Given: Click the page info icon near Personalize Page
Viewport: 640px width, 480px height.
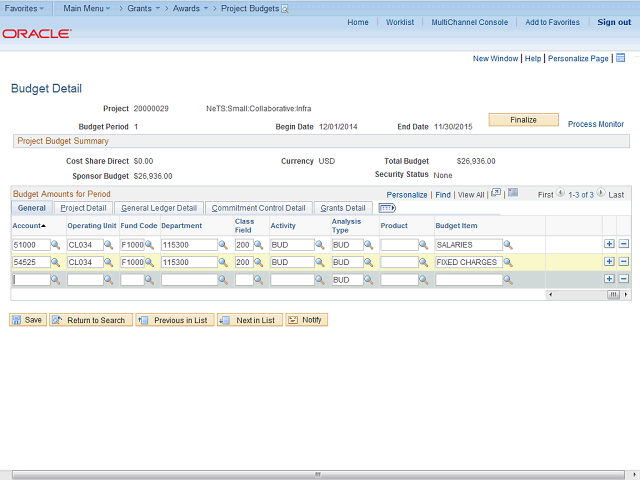Looking at the screenshot, I should (x=620, y=58).
